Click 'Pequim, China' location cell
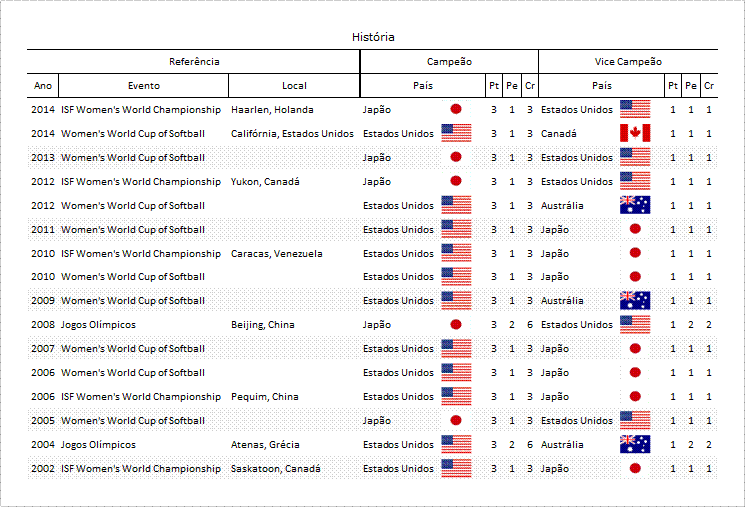 [265, 397]
